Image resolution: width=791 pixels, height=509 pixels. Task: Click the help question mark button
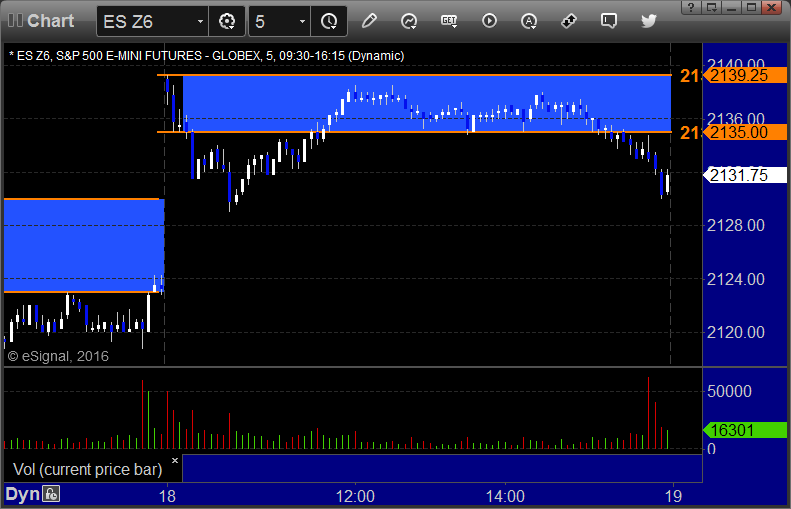[x=691, y=7]
